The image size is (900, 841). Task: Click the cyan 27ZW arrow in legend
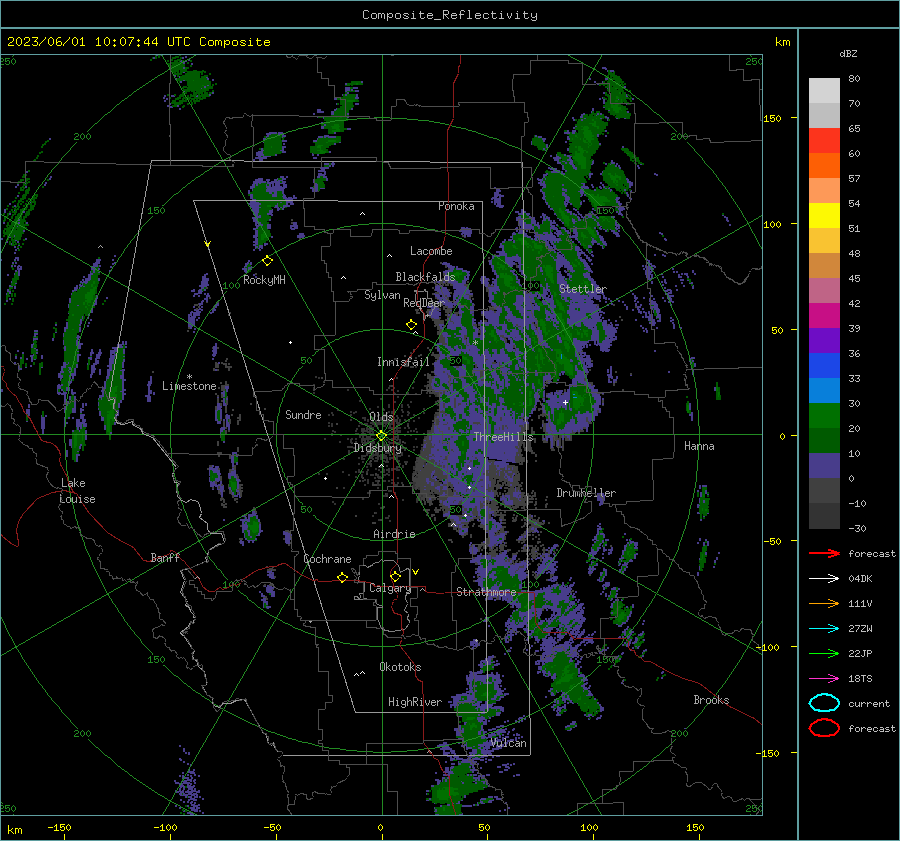[824, 629]
